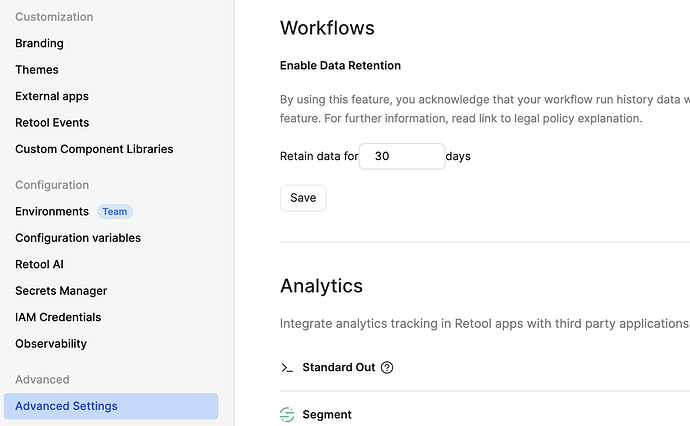The height and width of the screenshot is (426, 690).
Task: Click the Enable Data Retention heading
Action: click(x=340, y=66)
